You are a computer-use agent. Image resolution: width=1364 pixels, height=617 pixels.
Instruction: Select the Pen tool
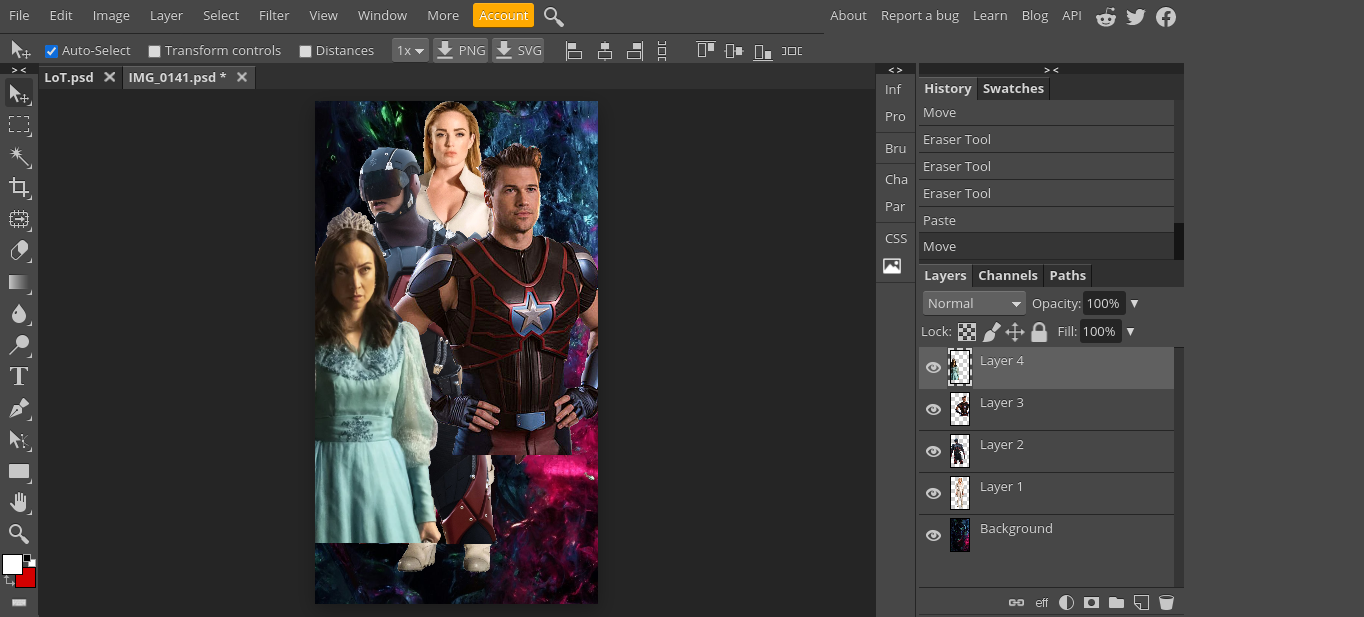click(x=19, y=408)
